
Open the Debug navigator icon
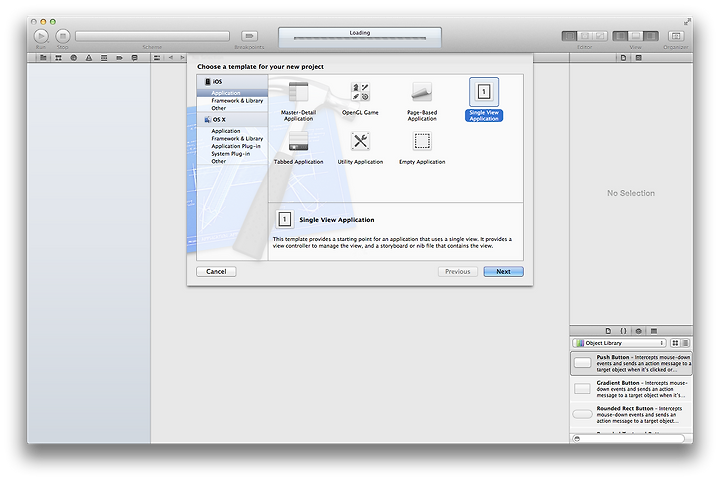point(104,58)
